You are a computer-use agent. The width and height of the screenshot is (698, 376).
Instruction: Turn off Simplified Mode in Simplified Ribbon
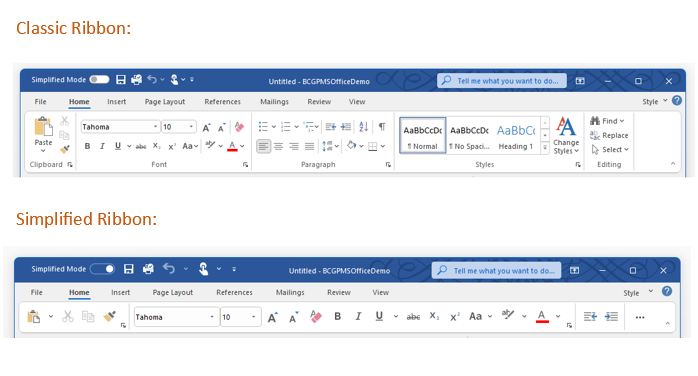click(103, 269)
